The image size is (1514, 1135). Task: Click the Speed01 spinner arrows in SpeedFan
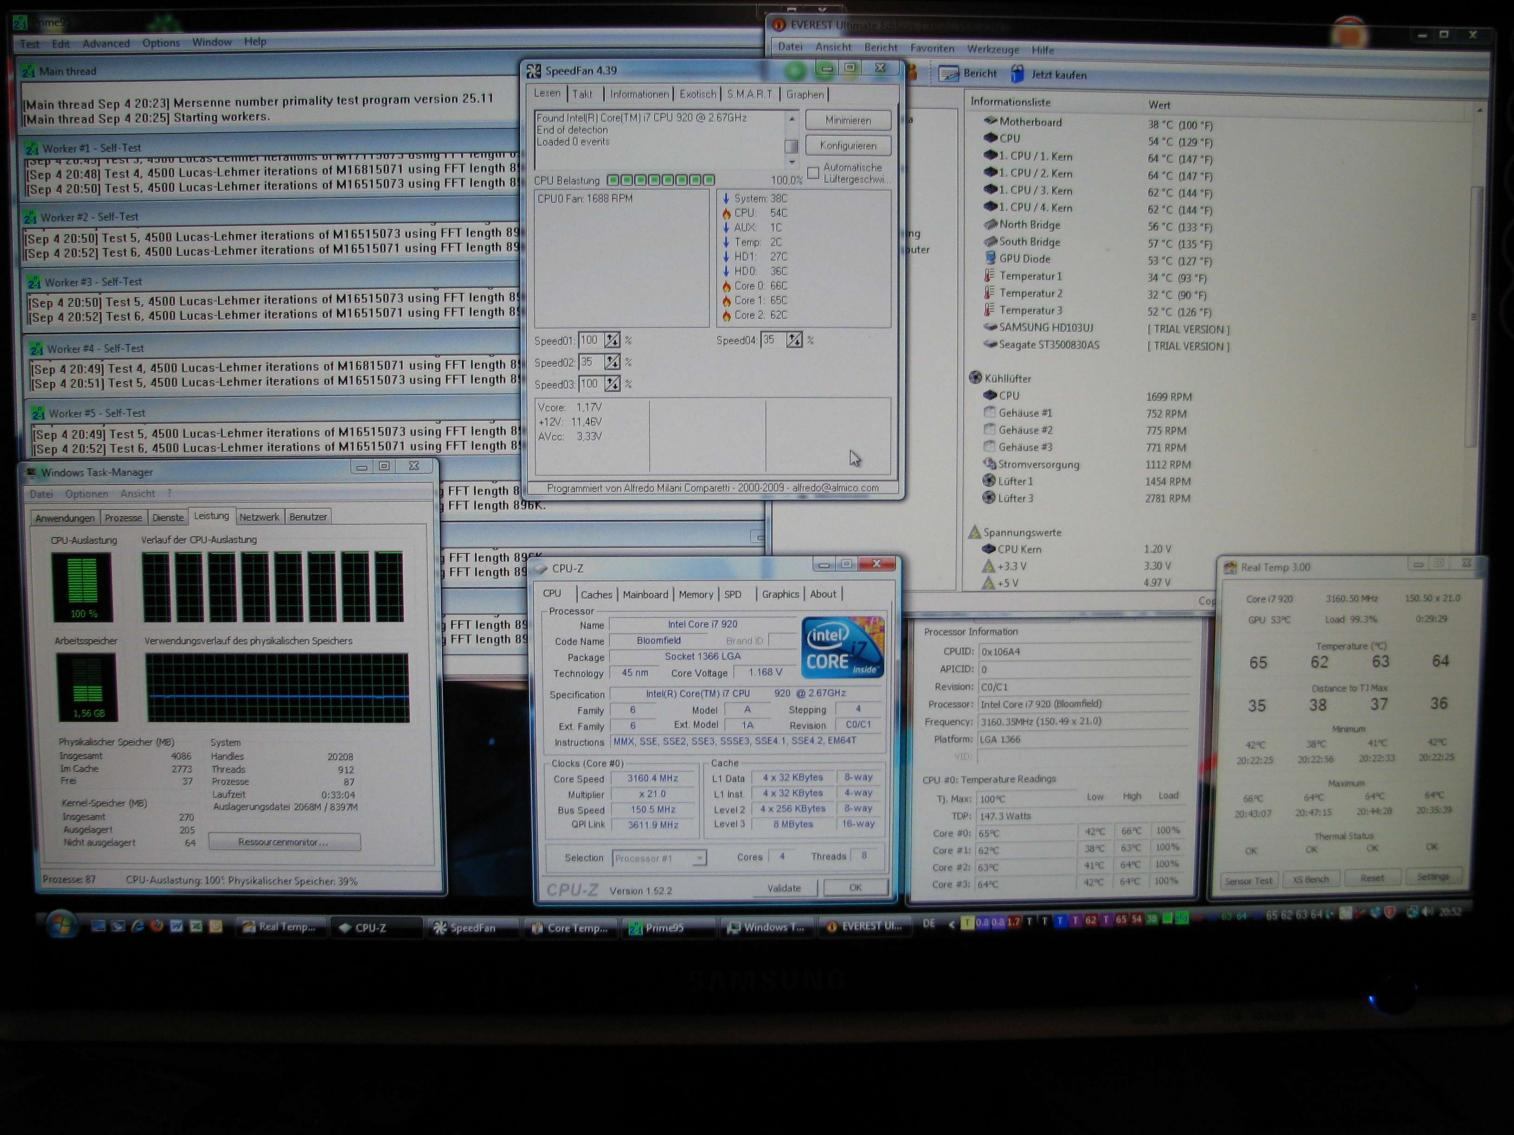(612, 340)
